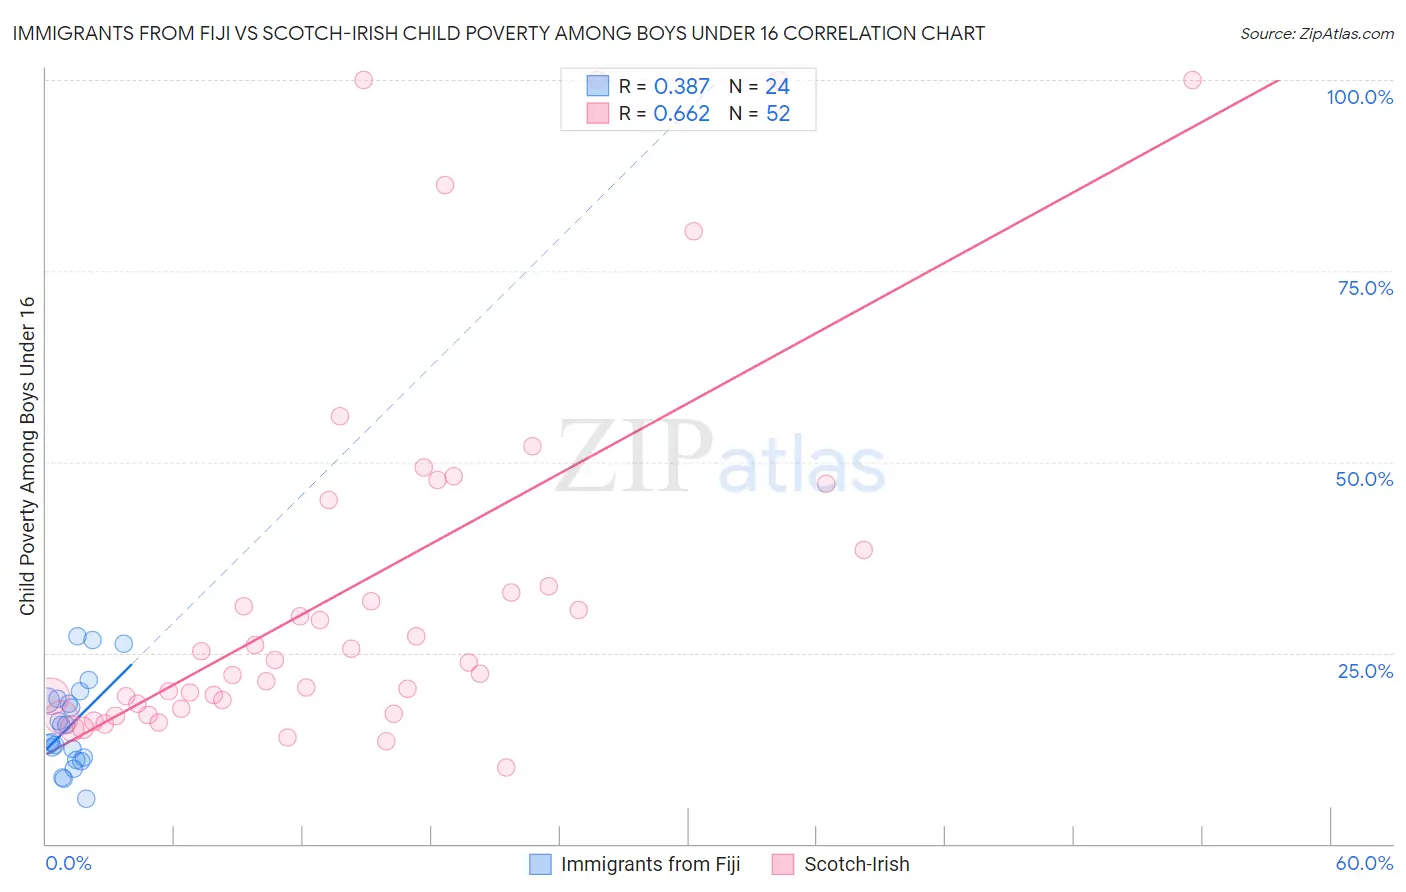
Task: Click the chart title text
Action: pos(498,33)
